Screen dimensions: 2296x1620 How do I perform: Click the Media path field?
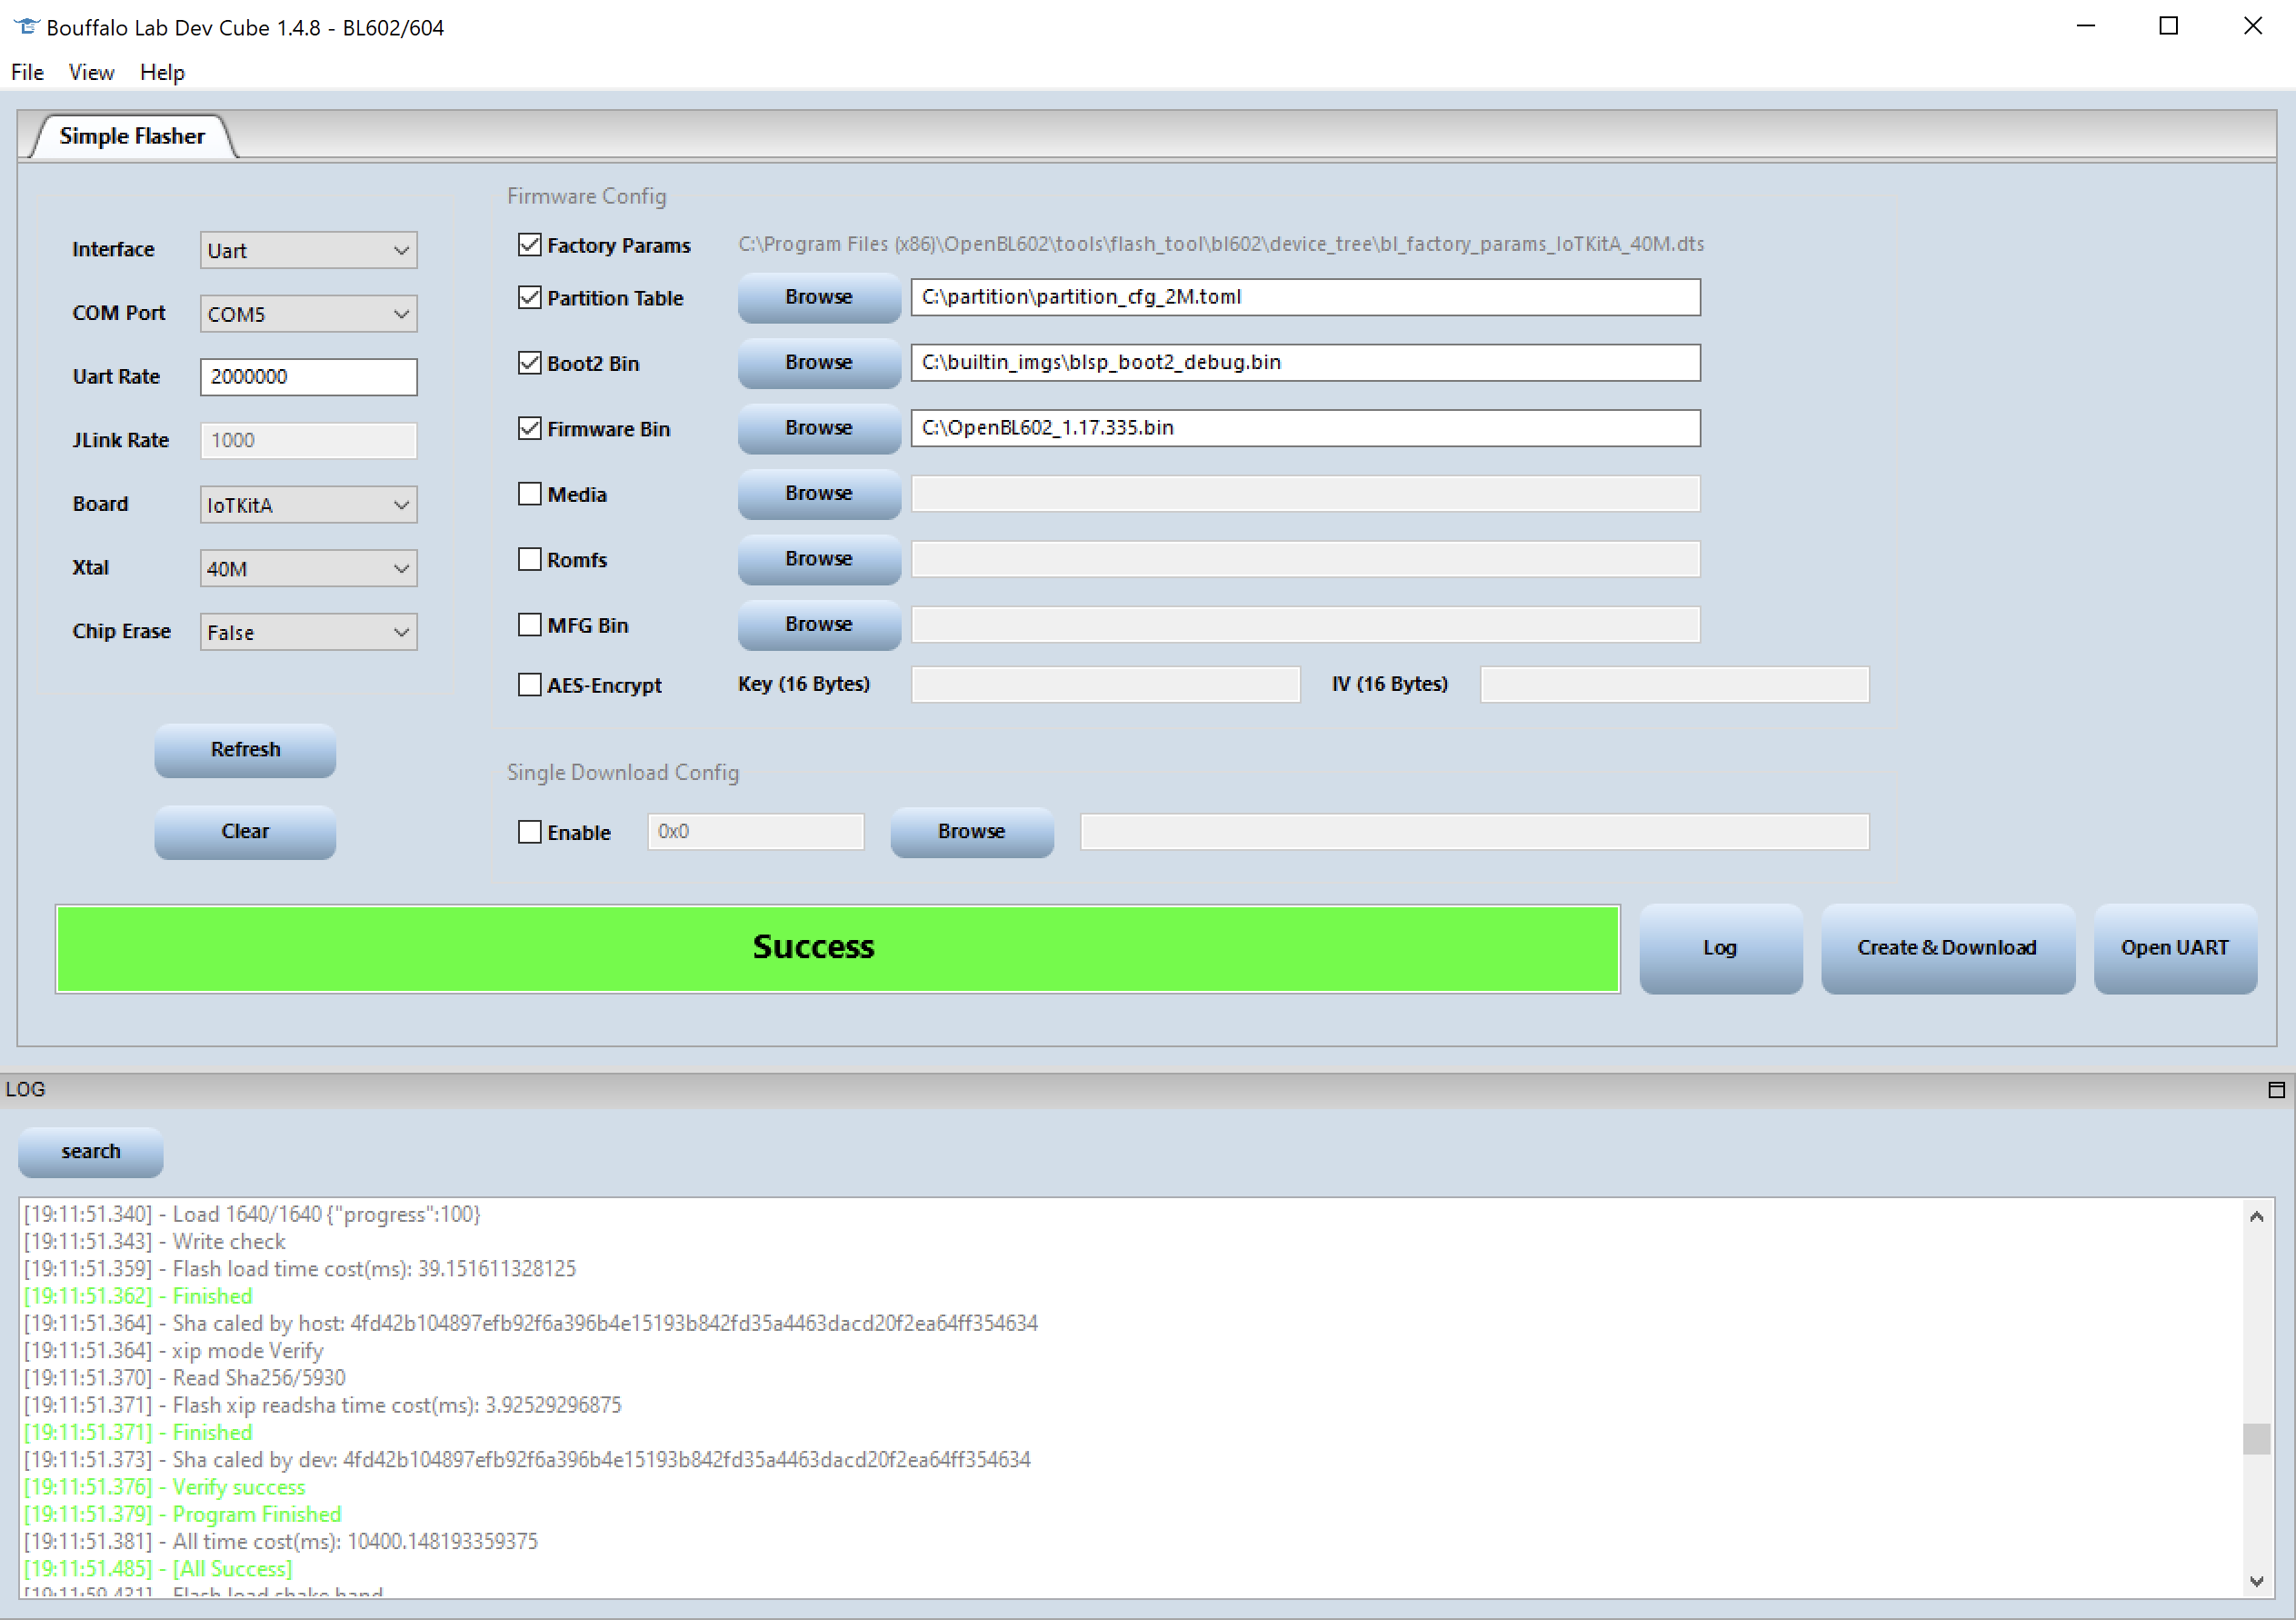click(1305, 494)
